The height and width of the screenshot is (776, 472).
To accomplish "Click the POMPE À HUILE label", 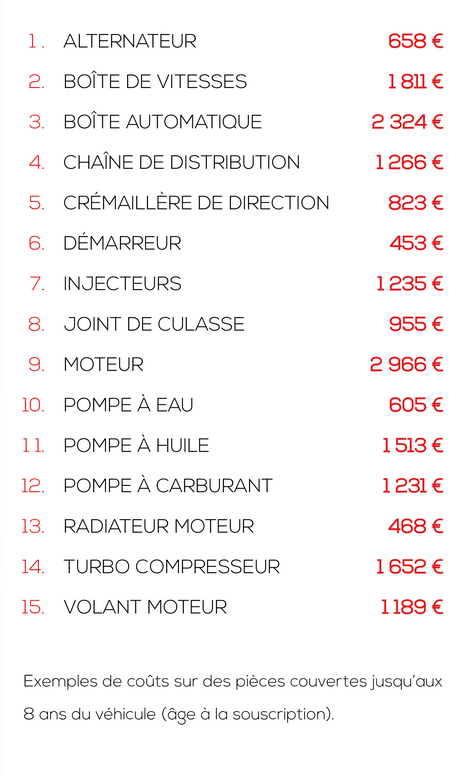I will click(x=136, y=445).
